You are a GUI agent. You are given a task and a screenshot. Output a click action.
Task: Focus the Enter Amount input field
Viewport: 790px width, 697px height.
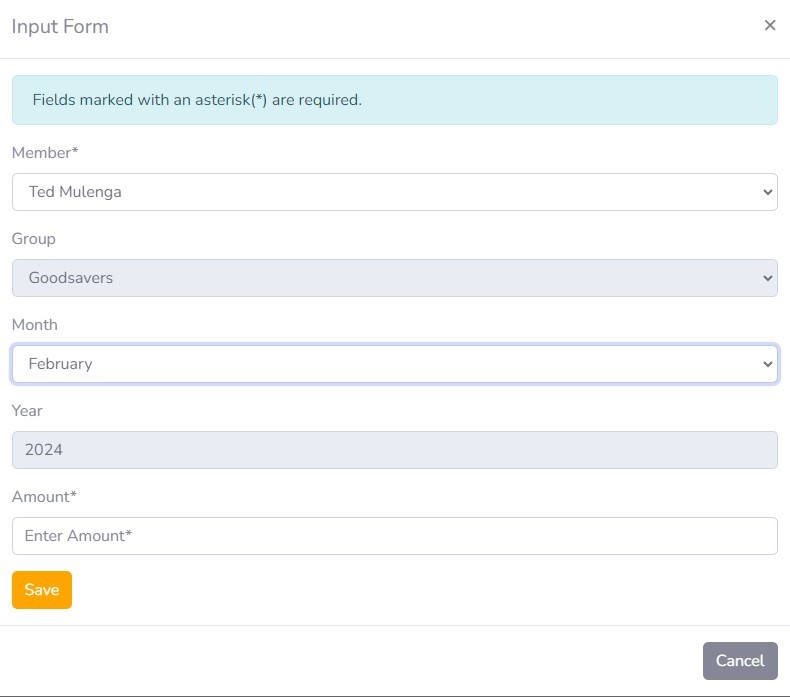394,536
